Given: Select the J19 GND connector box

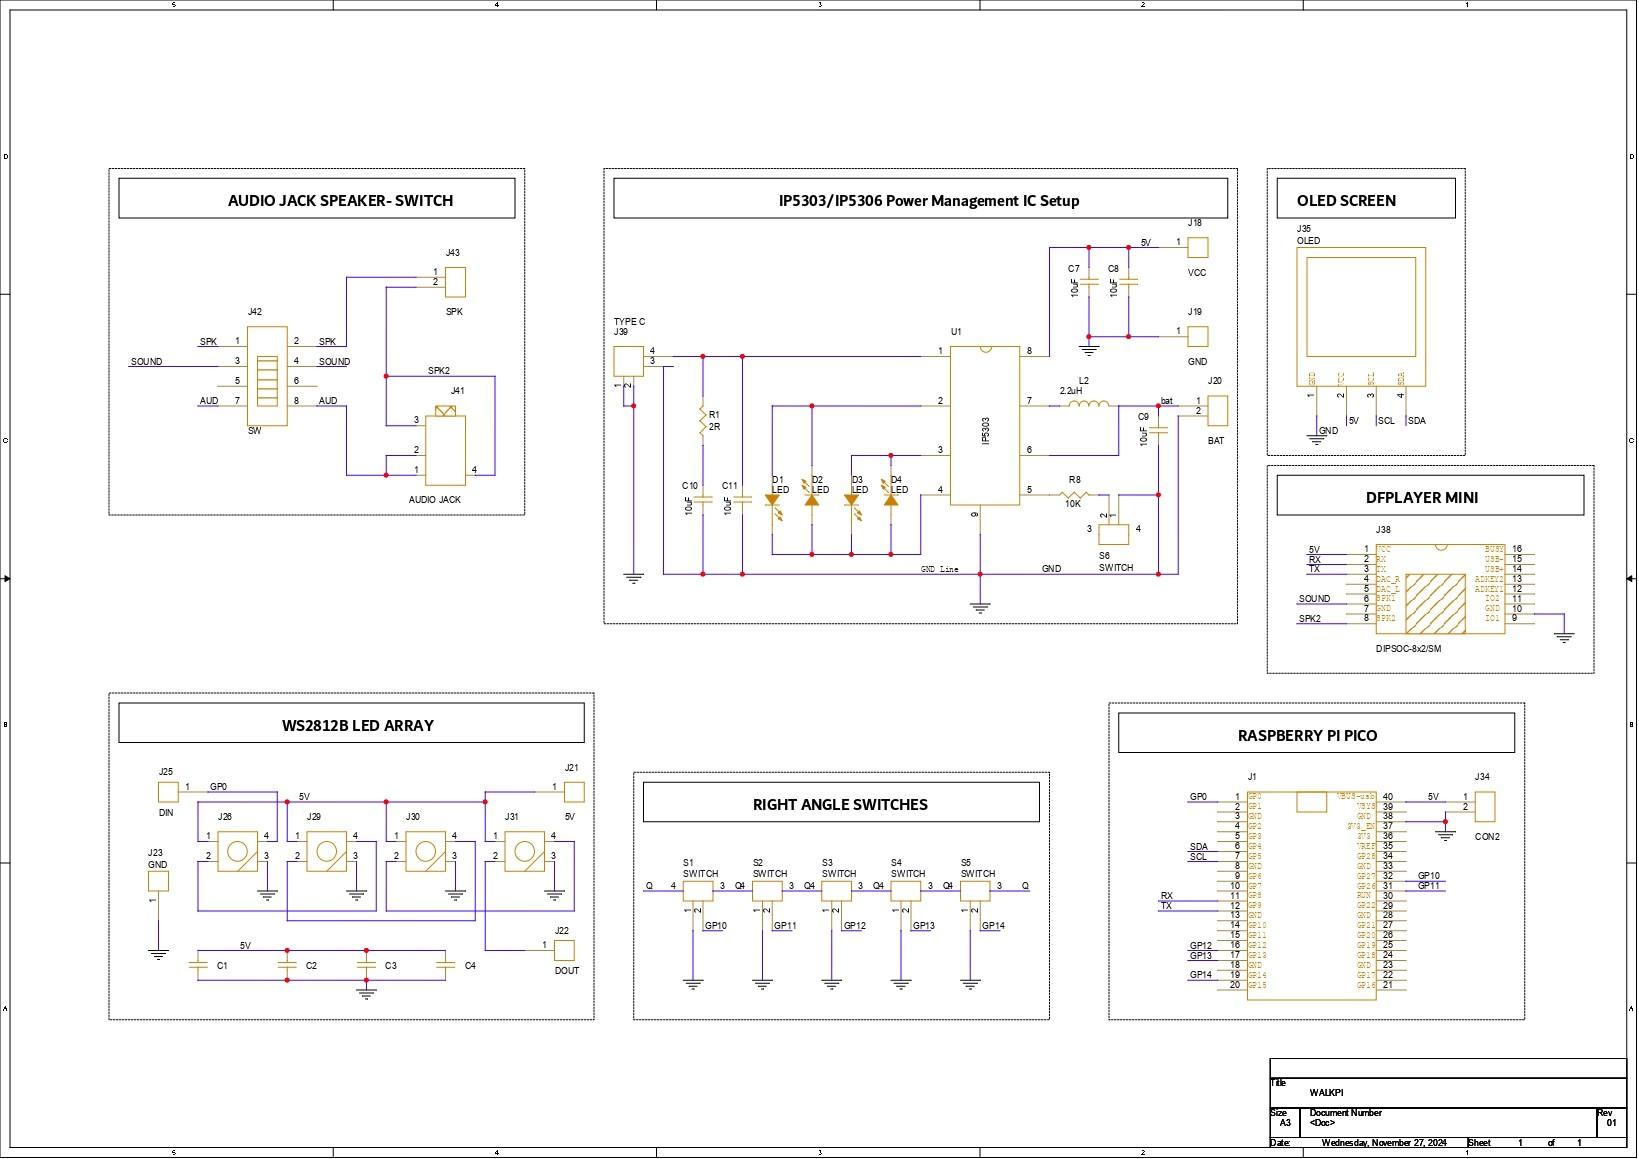Looking at the screenshot, I should [x=1198, y=336].
